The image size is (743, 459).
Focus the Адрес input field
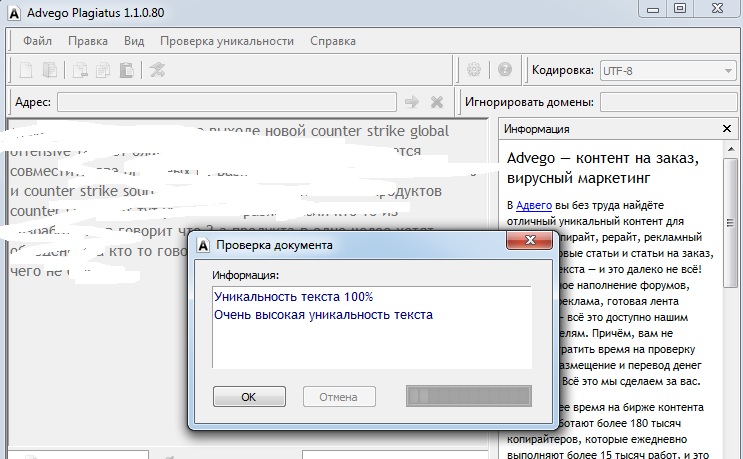(x=227, y=102)
